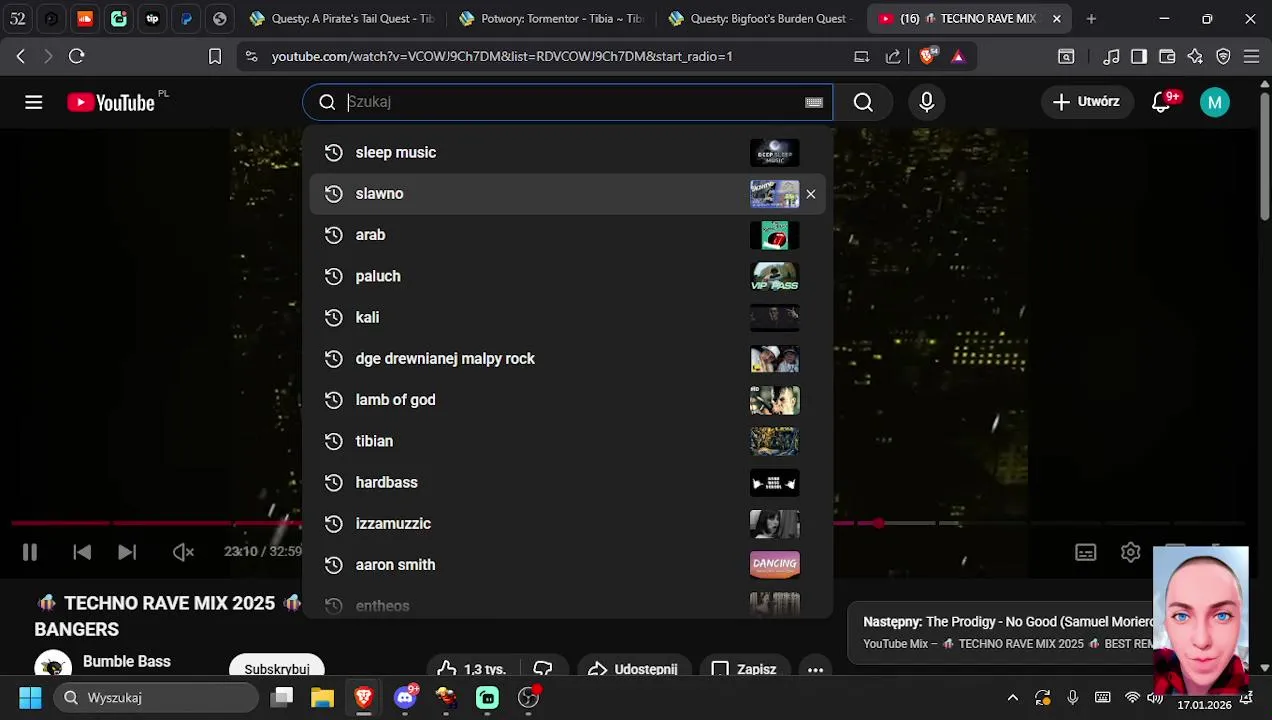The image size is (1272, 720).
Task: Switch to 'Bigfoot's Burden Quest' tab
Action: tap(761, 18)
